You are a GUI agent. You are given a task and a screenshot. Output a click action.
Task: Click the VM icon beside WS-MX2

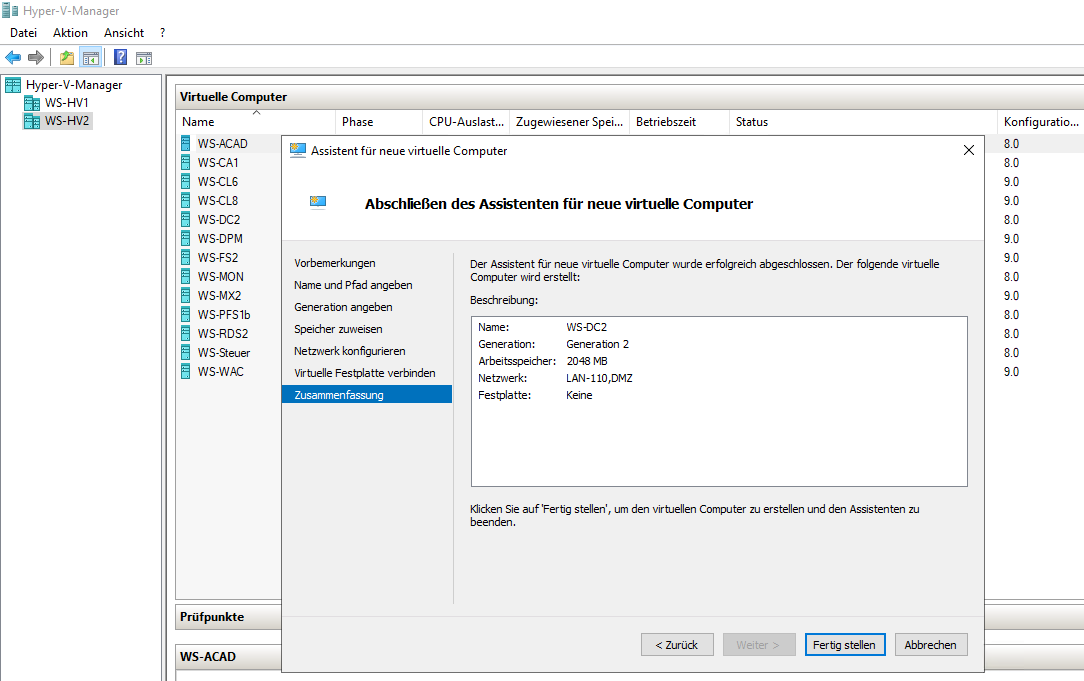pyautogui.click(x=186, y=295)
